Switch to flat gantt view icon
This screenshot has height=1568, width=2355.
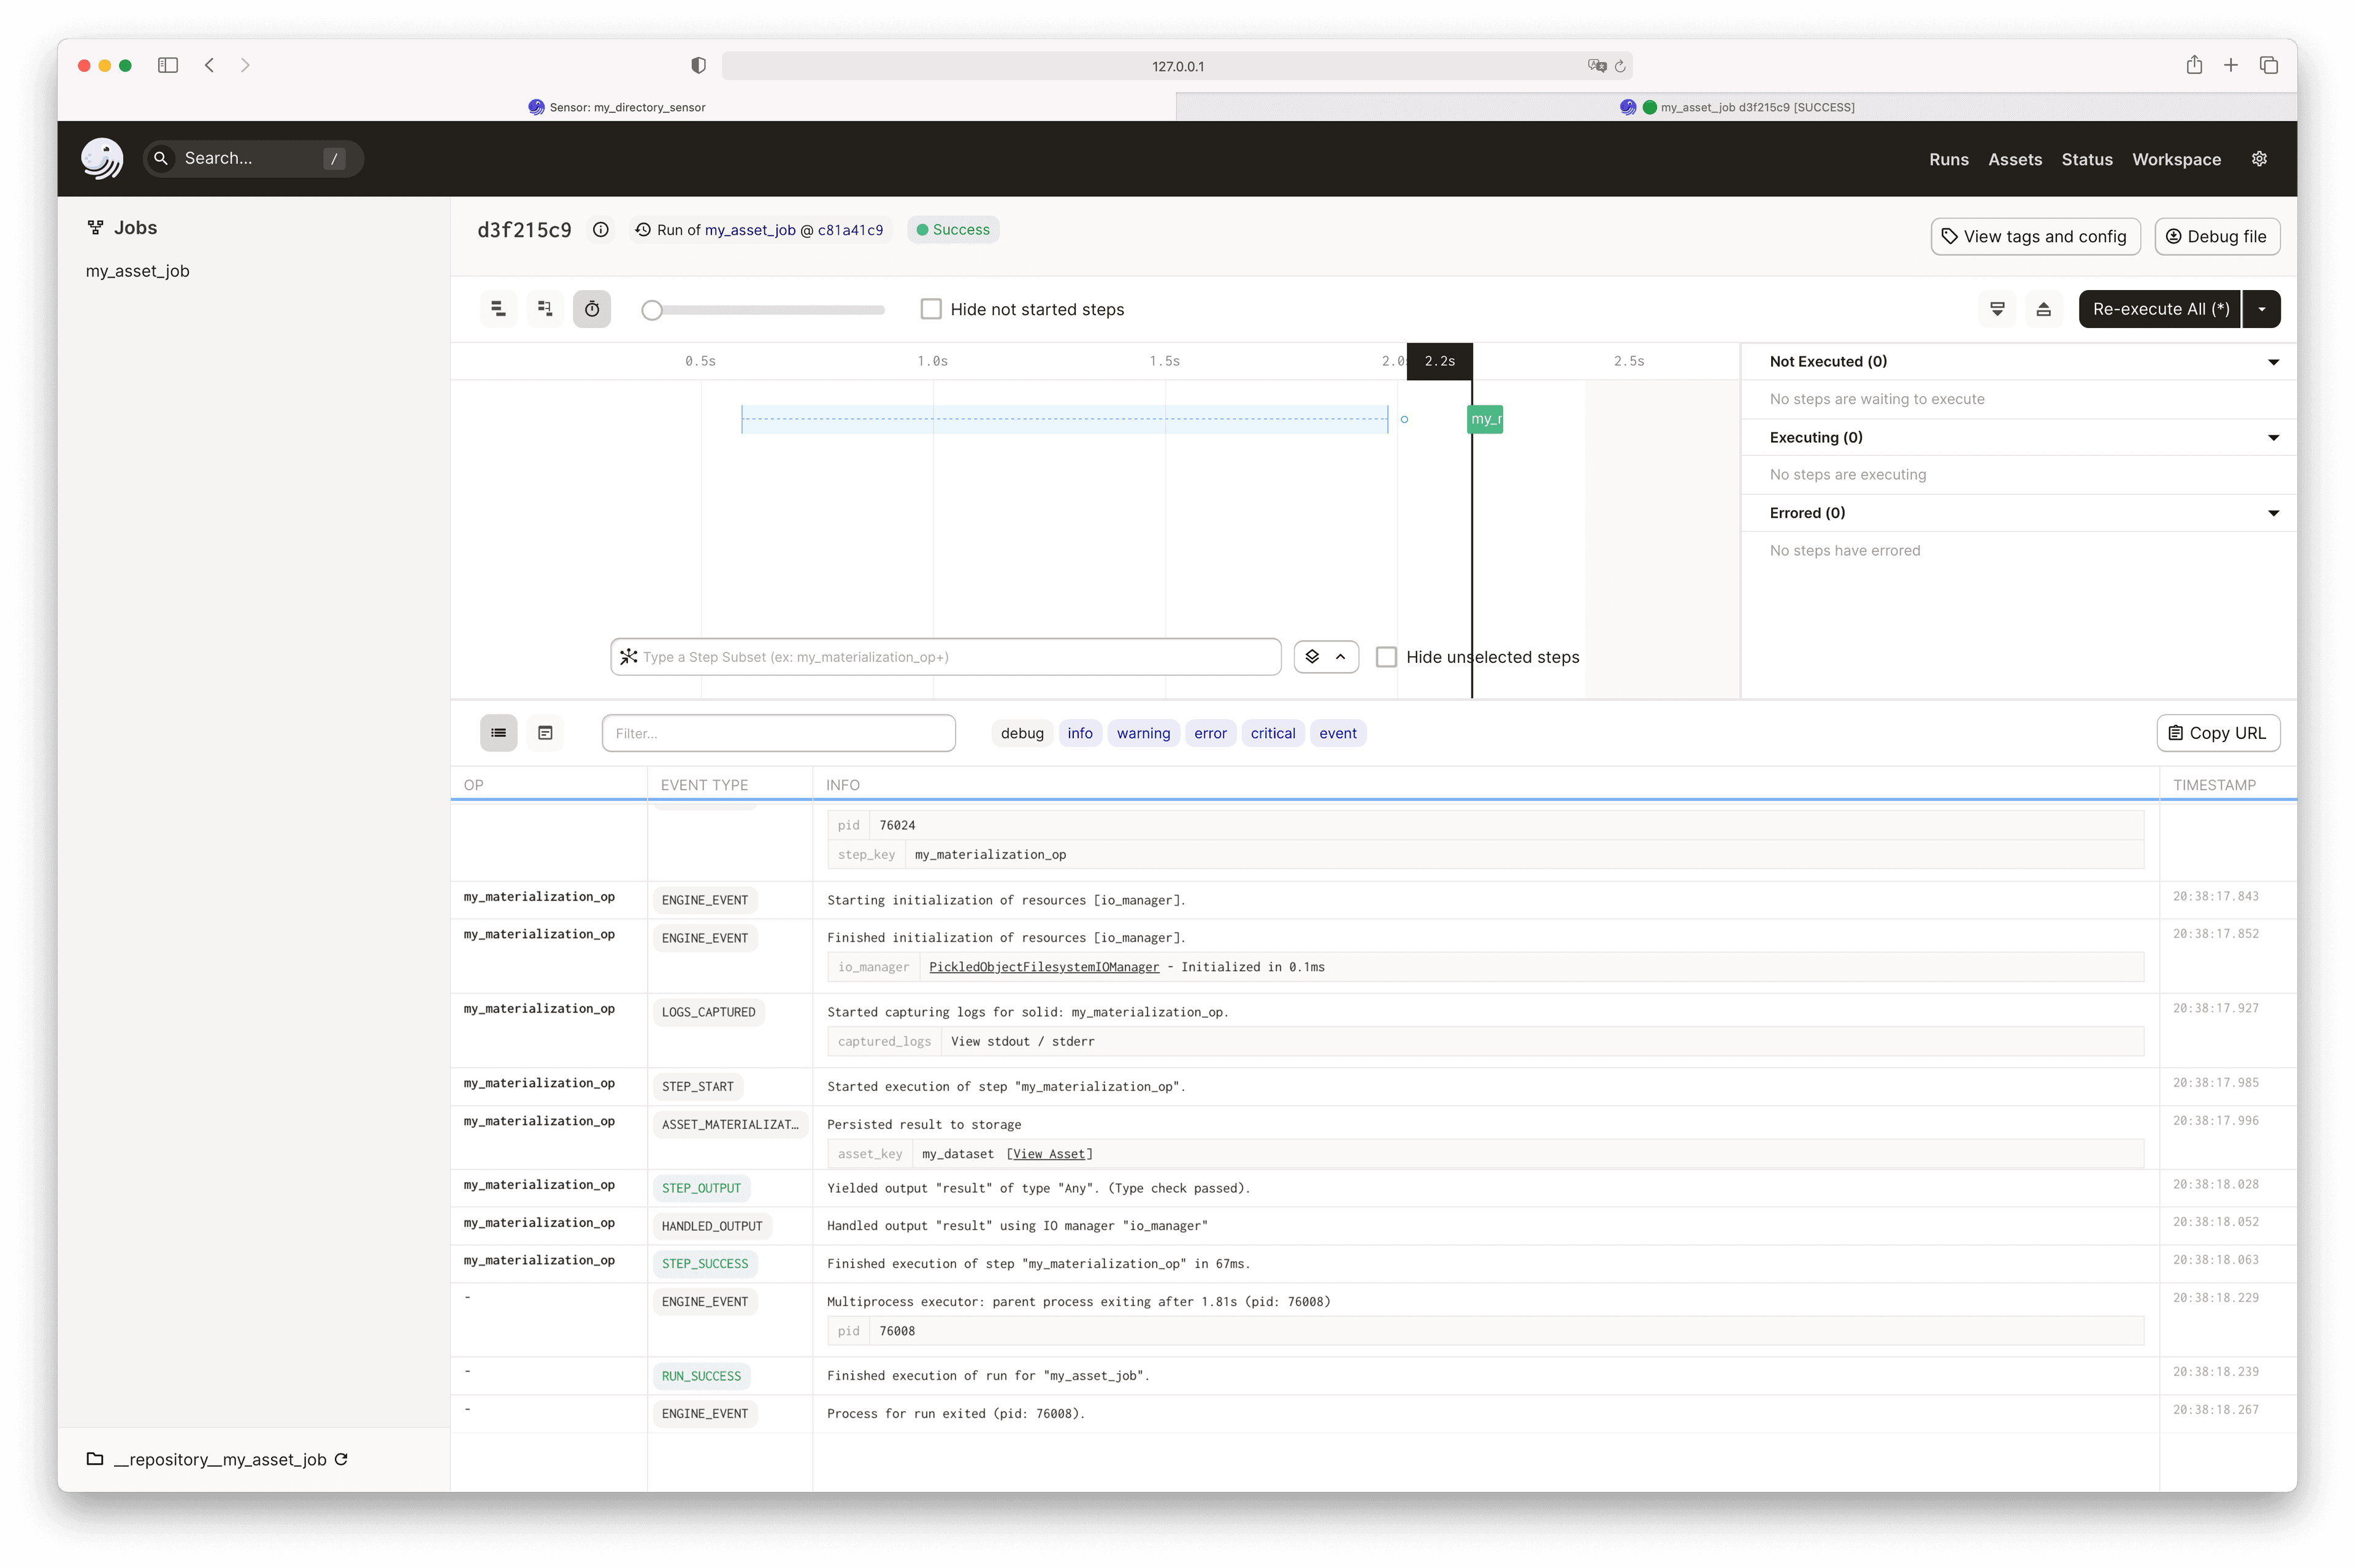[498, 309]
